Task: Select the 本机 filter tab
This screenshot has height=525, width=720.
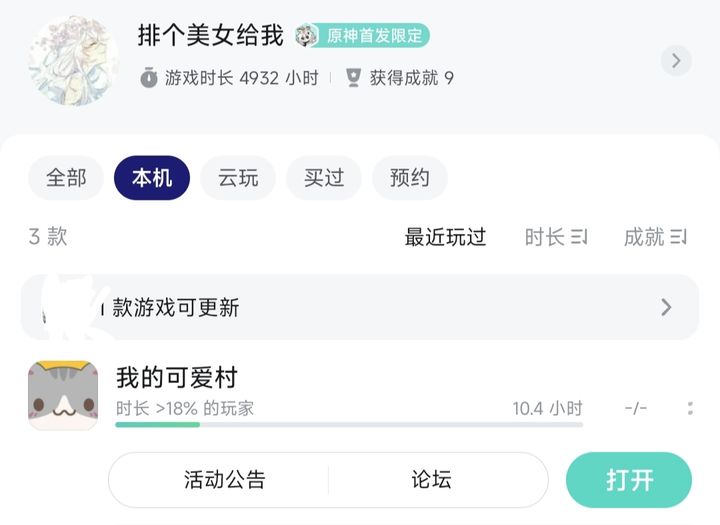Action: (x=152, y=178)
